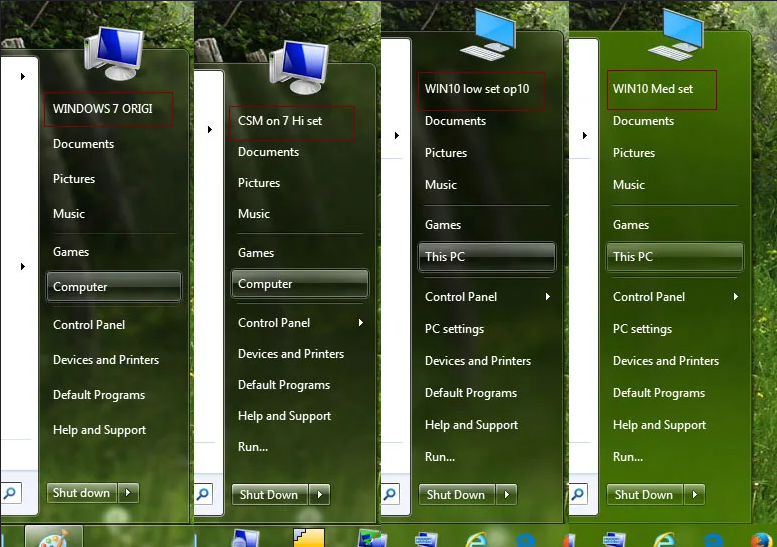Screen dimensions: 777x547
Task: Choose Run... in CSM on 7 Hi set menu
Action: tap(253, 447)
